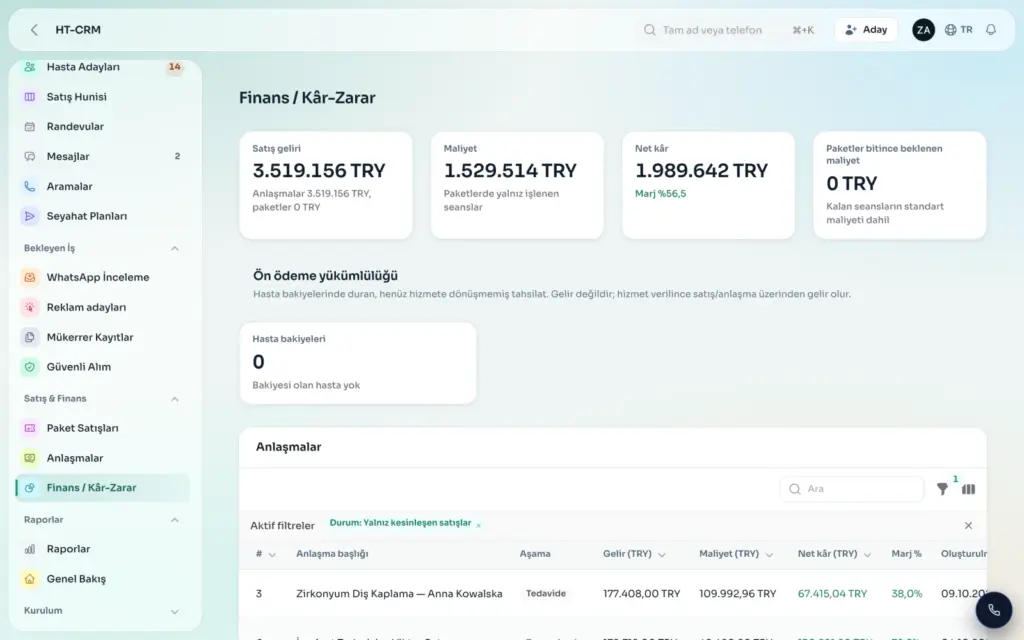Click the Paket Satışları icon

(x=29, y=428)
